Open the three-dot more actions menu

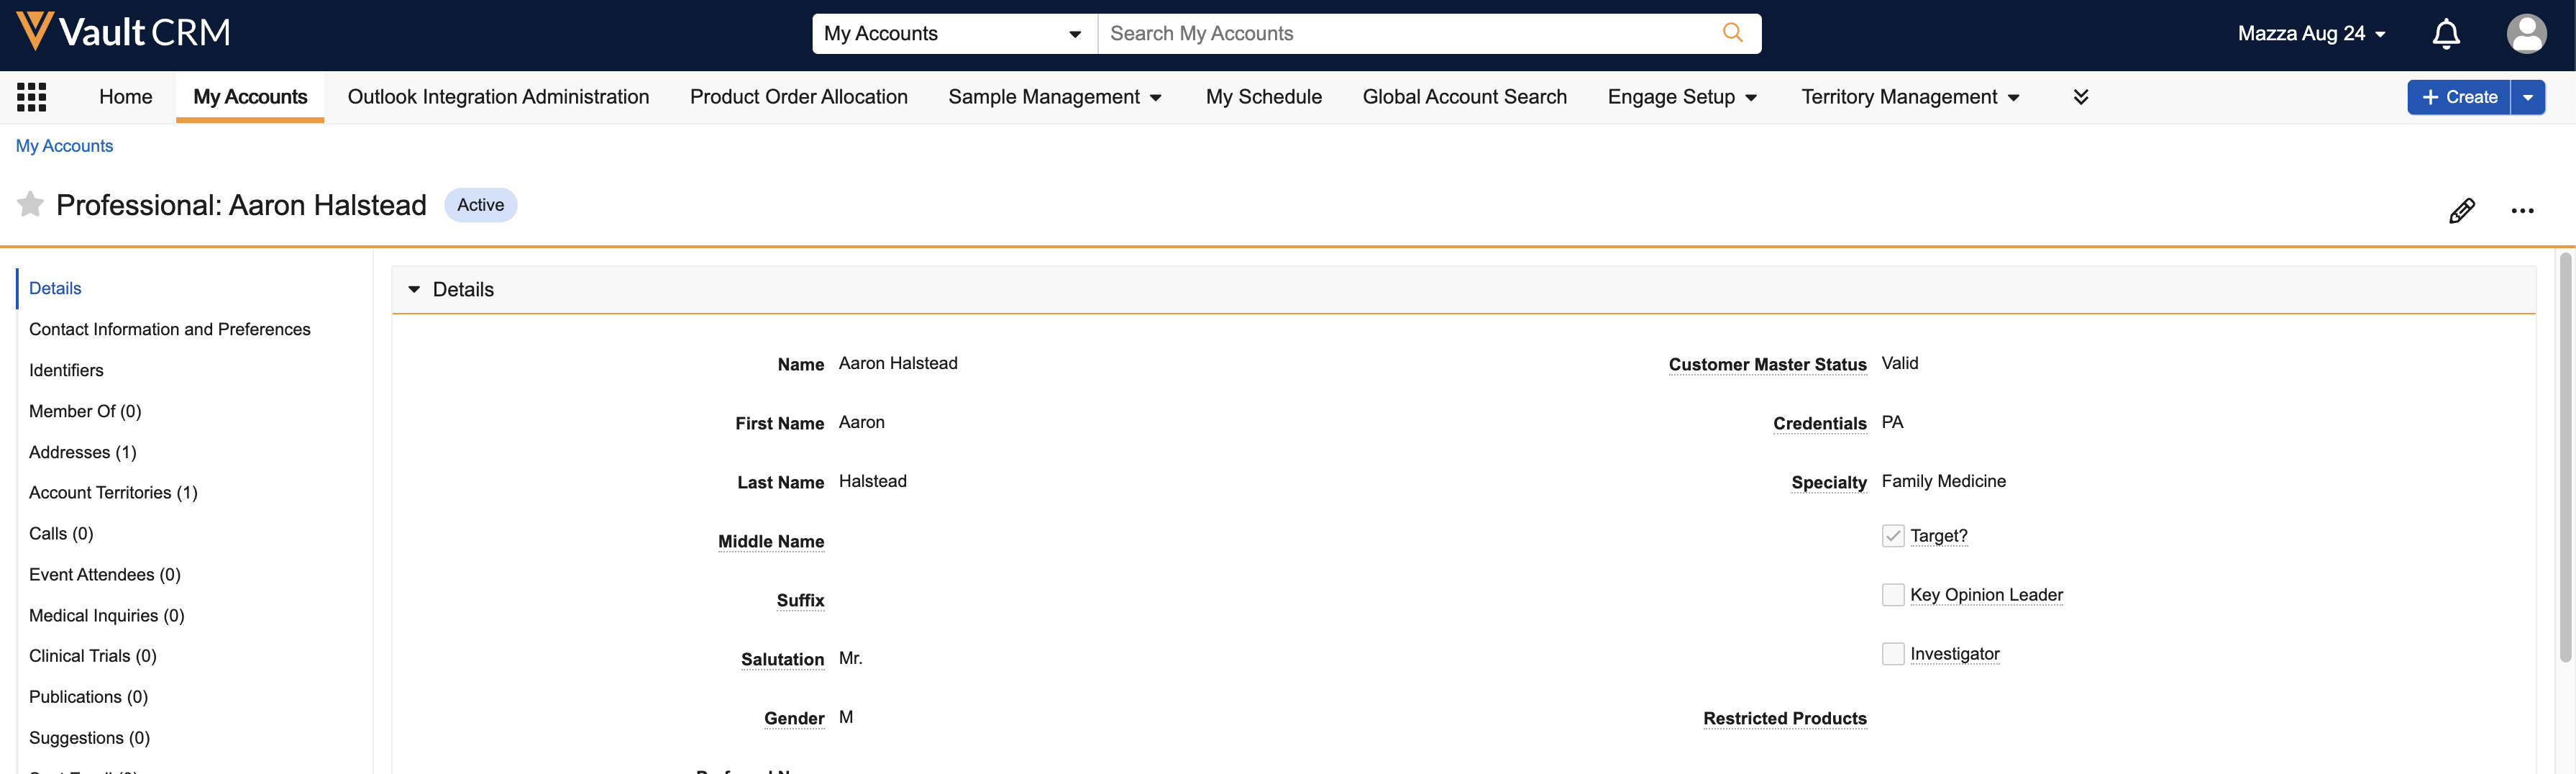pyautogui.click(x=2521, y=210)
